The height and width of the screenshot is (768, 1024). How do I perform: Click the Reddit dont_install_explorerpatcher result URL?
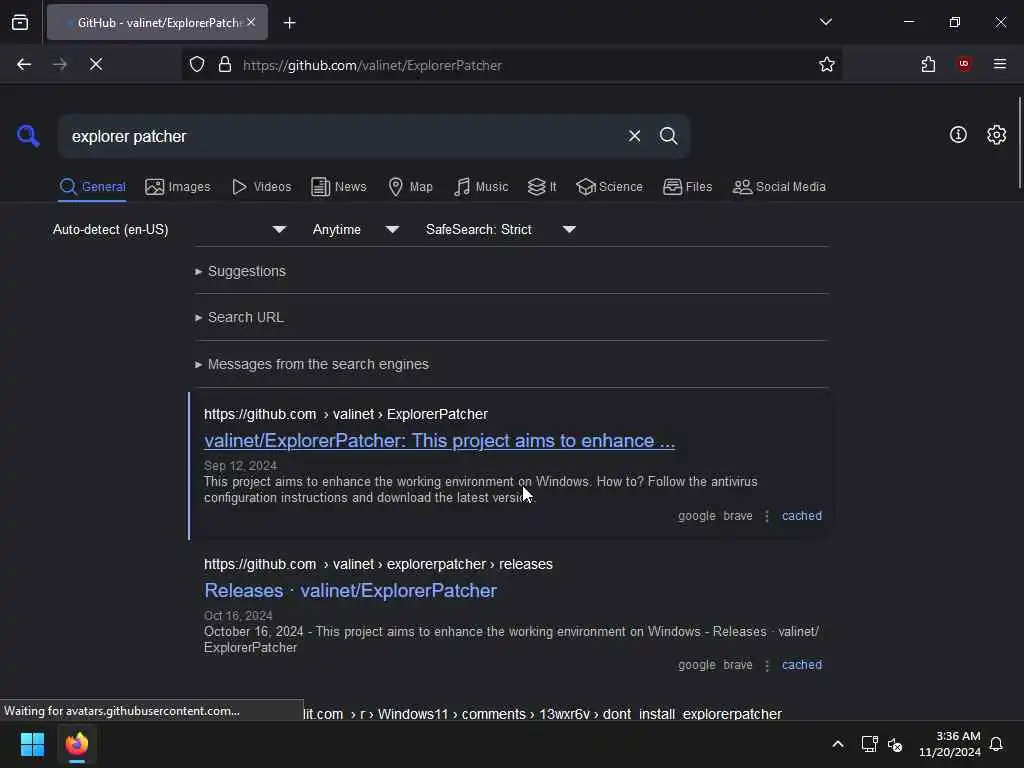(x=543, y=714)
